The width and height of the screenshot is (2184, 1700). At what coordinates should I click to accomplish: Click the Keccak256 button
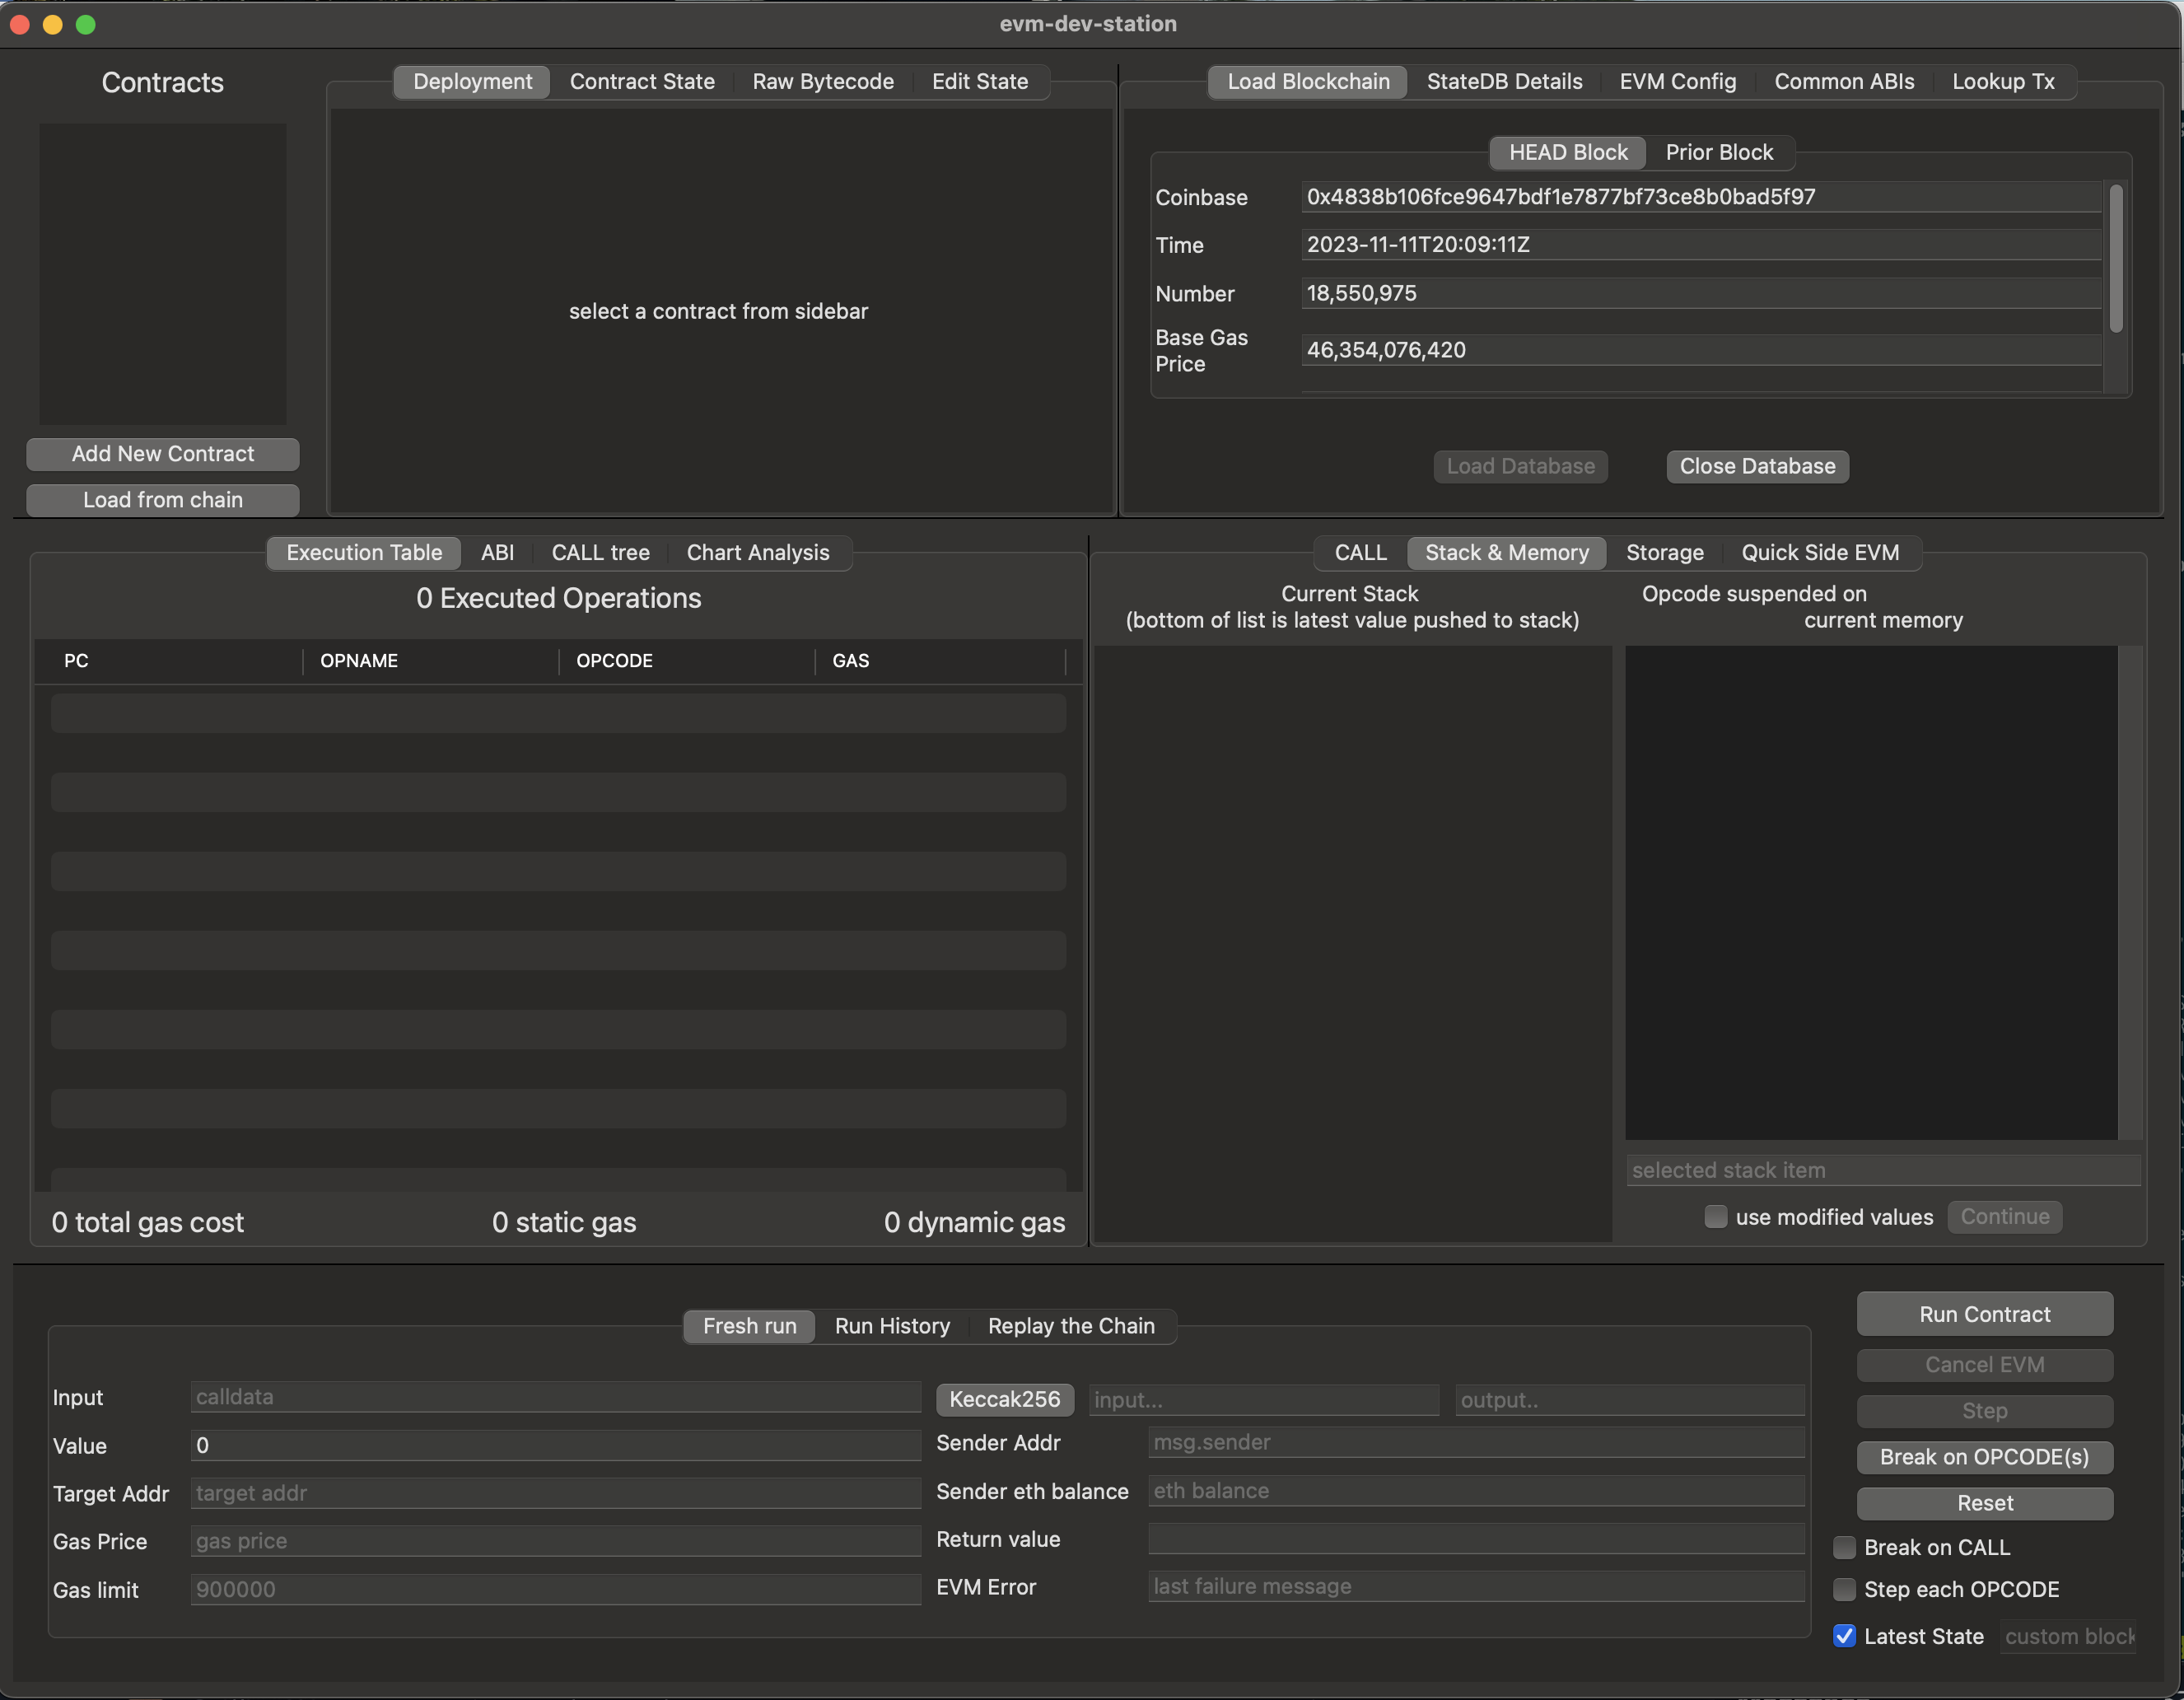(1004, 1399)
